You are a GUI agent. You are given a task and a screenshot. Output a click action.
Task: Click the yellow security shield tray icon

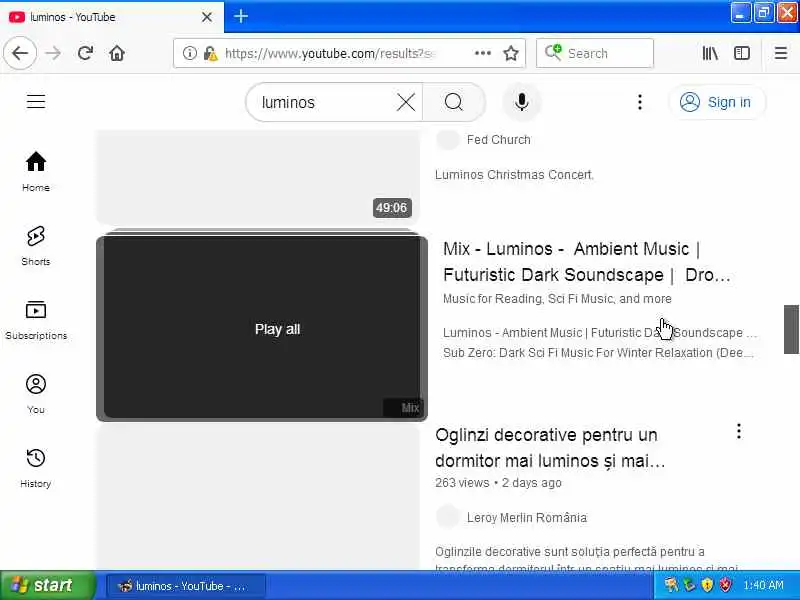point(707,585)
